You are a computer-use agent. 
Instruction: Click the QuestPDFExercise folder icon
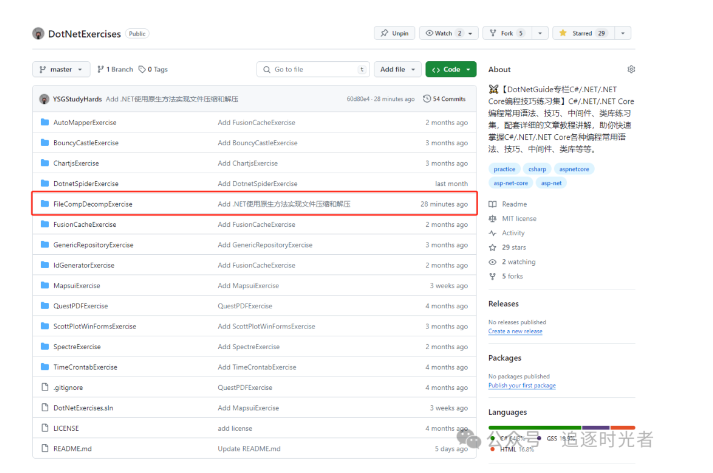45,306
